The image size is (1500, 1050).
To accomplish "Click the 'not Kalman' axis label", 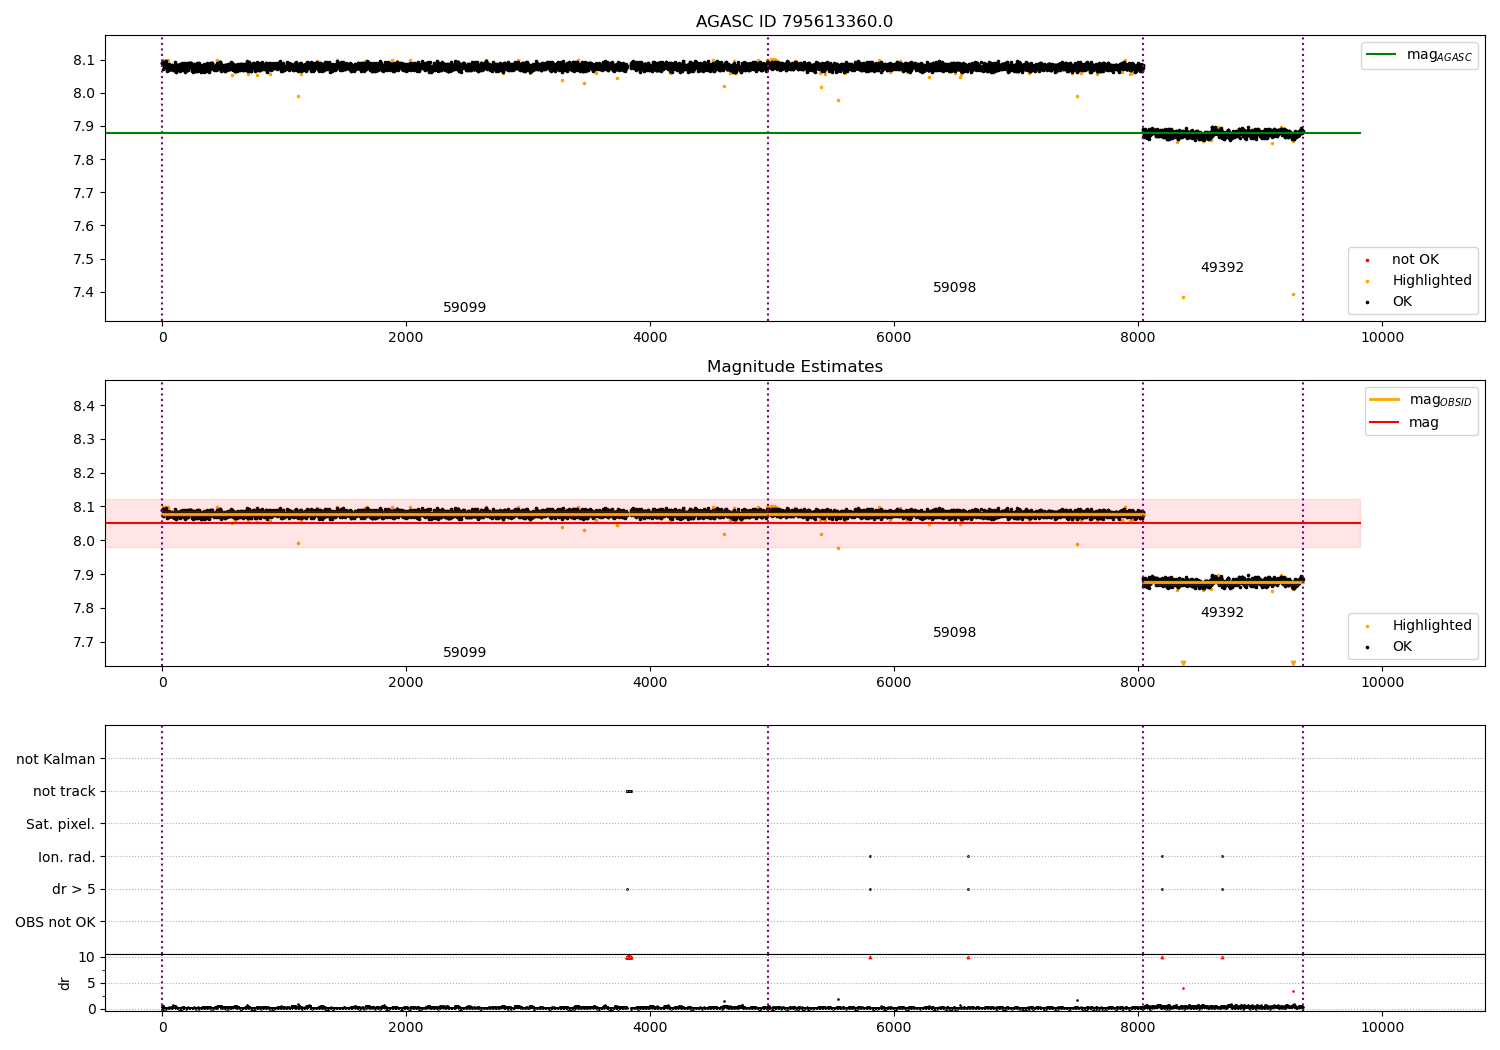I will 56,759.
